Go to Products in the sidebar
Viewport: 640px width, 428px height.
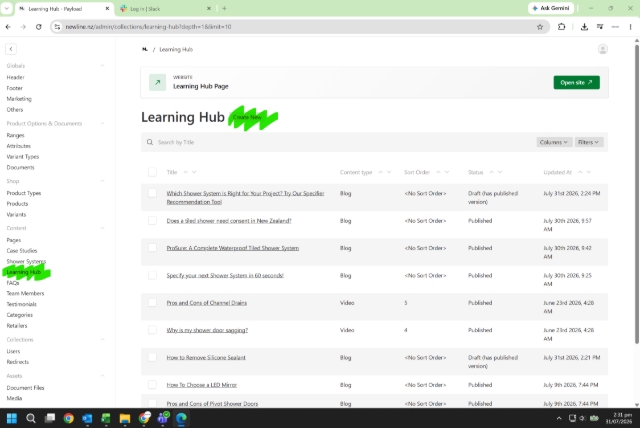click(17, 204)
